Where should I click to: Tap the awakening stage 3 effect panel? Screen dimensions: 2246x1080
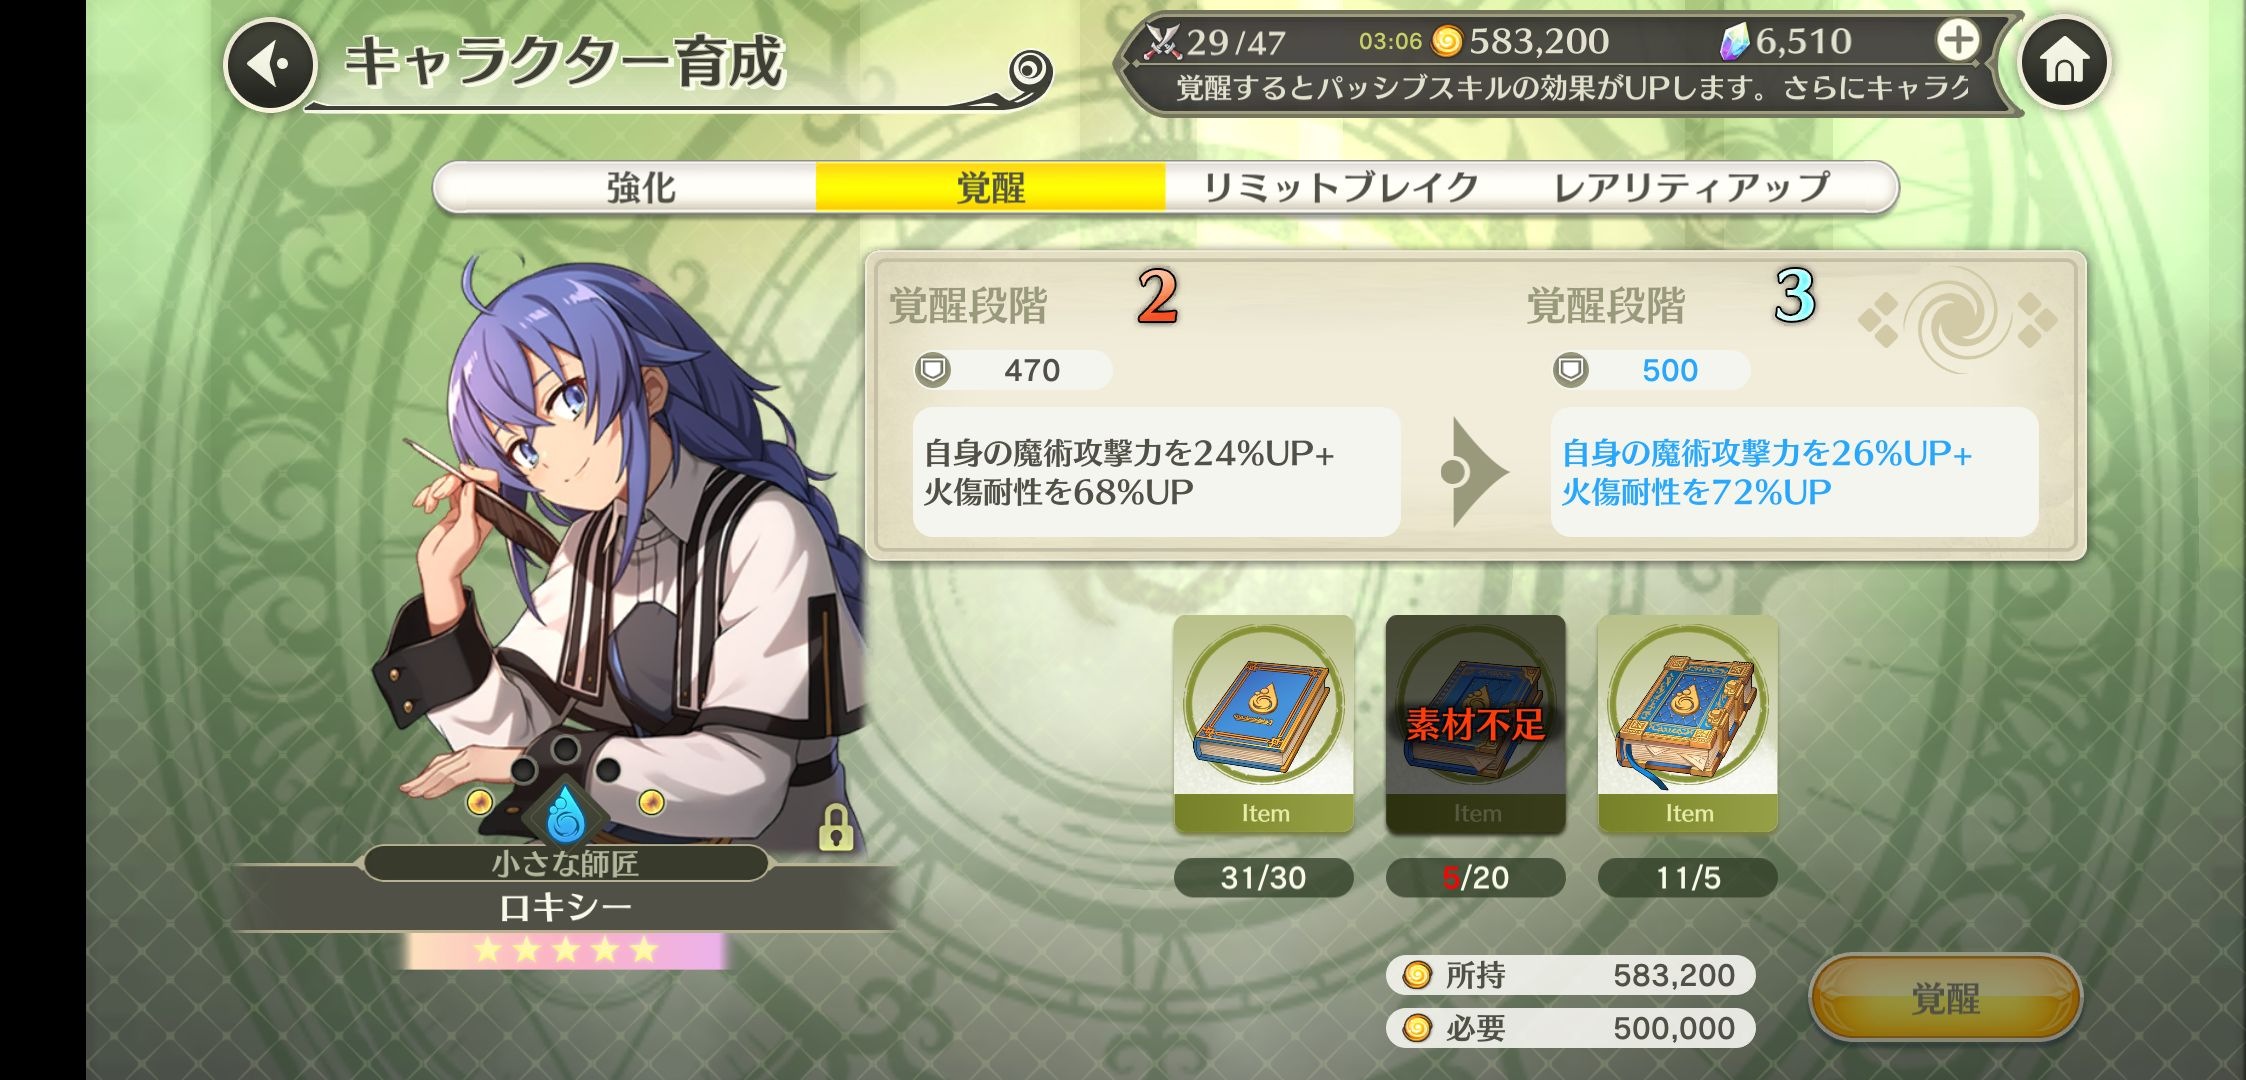pyautogui.click(x=1794, y=472)
